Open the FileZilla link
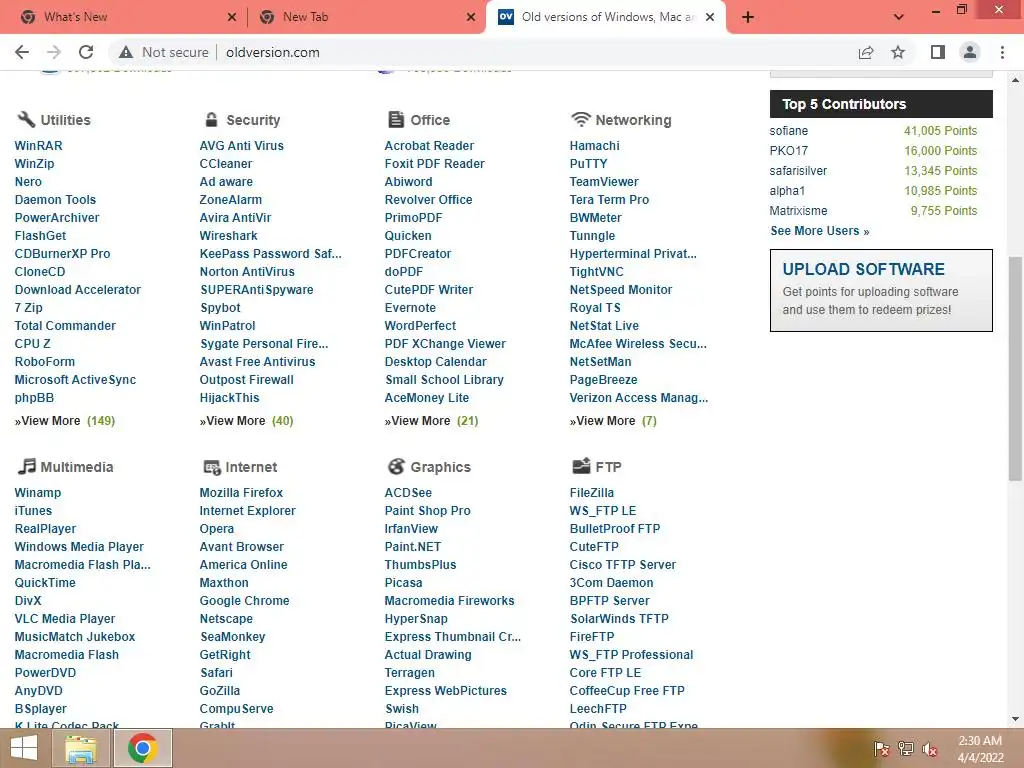This screenshot has width=1024, height=768. pos(592,492)
